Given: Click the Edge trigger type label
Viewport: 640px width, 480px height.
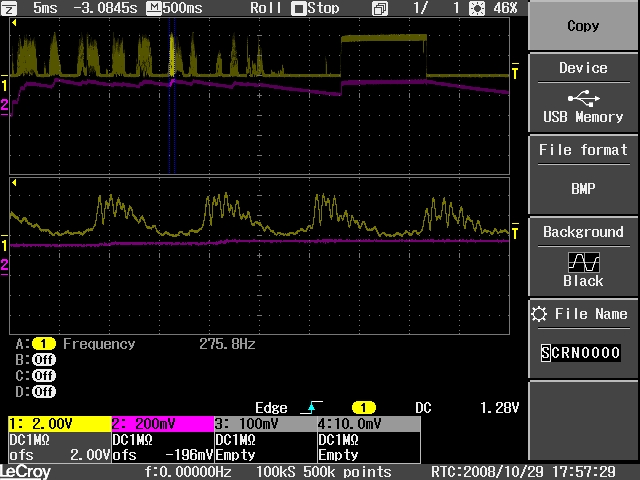Looking at the screenshot, I should coord(271,407).
